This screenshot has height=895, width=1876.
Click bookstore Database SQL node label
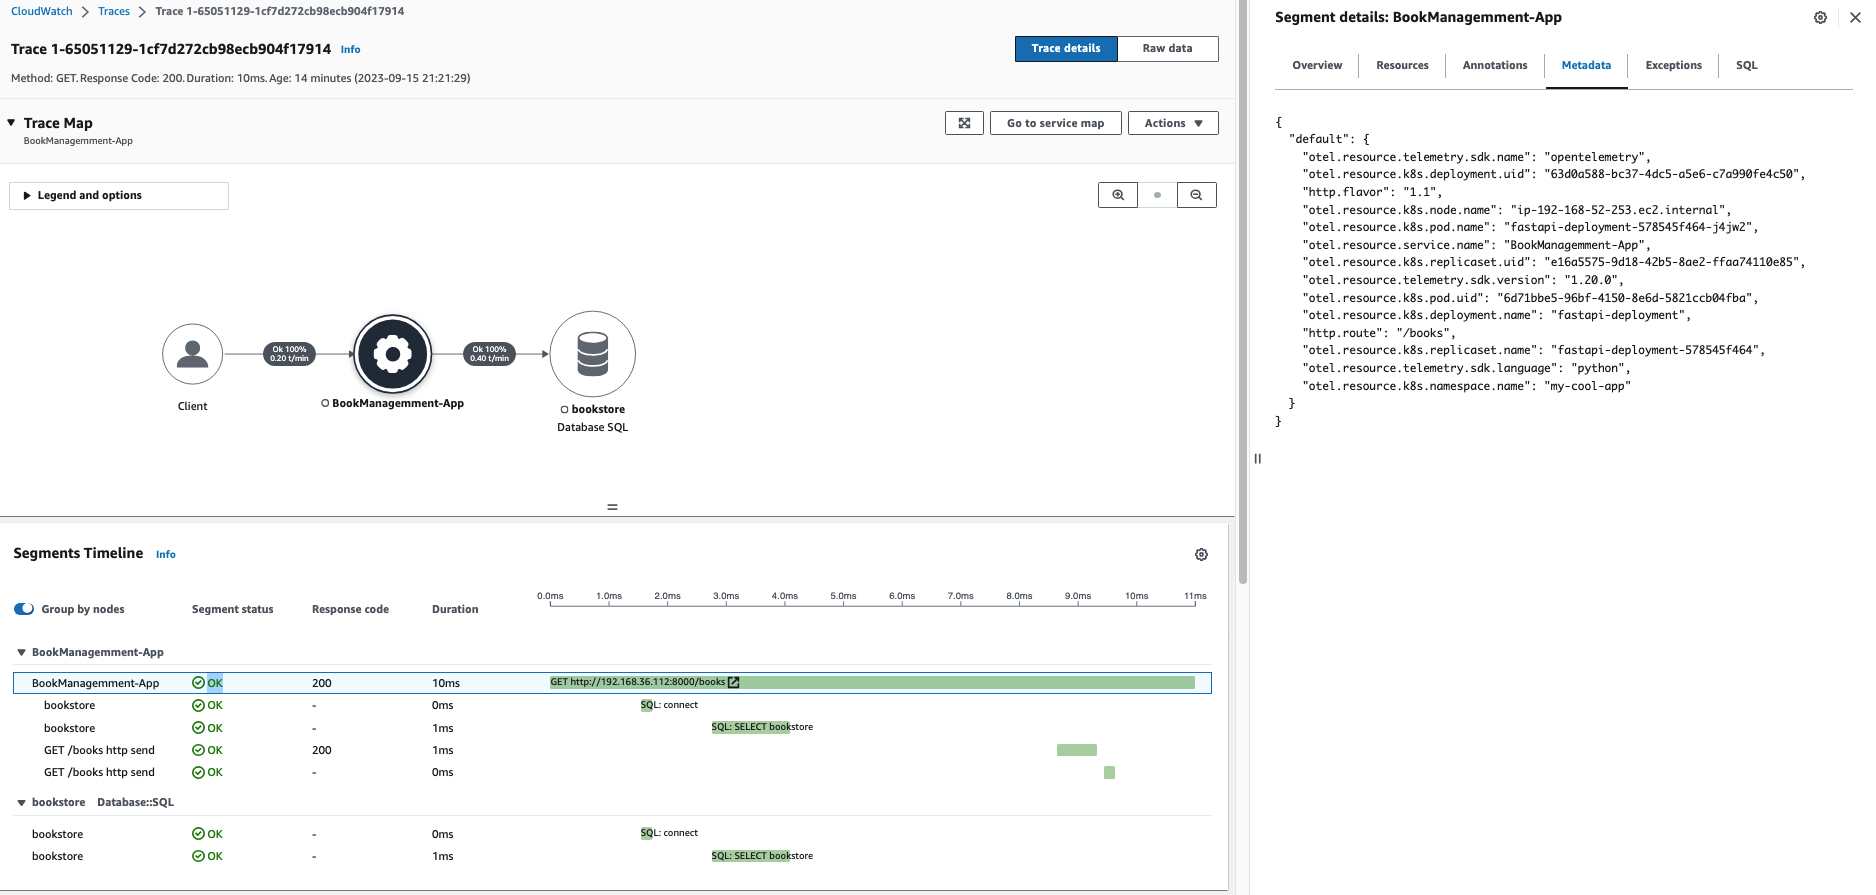[x=593, y=418]
